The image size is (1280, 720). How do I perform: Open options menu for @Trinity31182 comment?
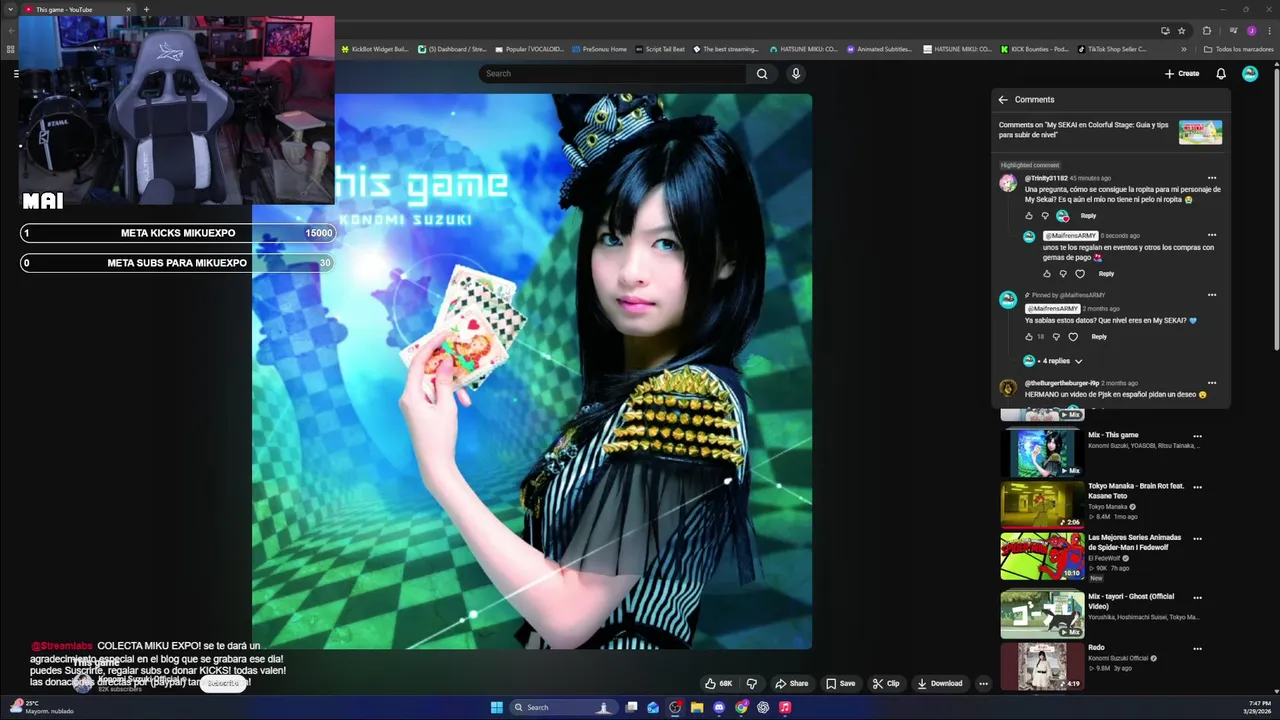tap(1212, 178)
